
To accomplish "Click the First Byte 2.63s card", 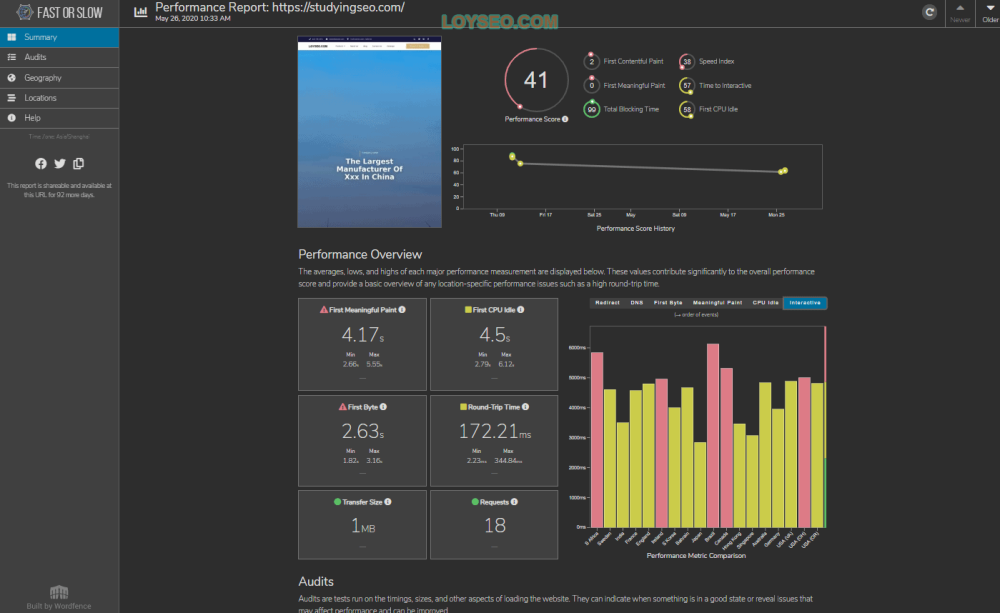I will point(362,441).
